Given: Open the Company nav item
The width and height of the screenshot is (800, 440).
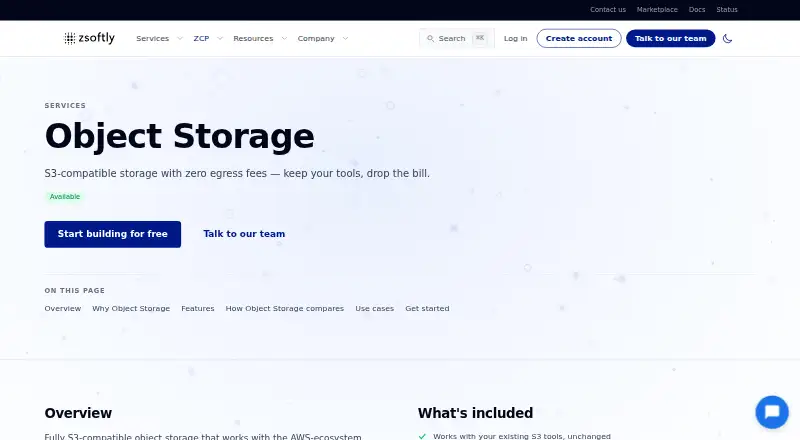Looking at the screenshot, I should (316, 38).
